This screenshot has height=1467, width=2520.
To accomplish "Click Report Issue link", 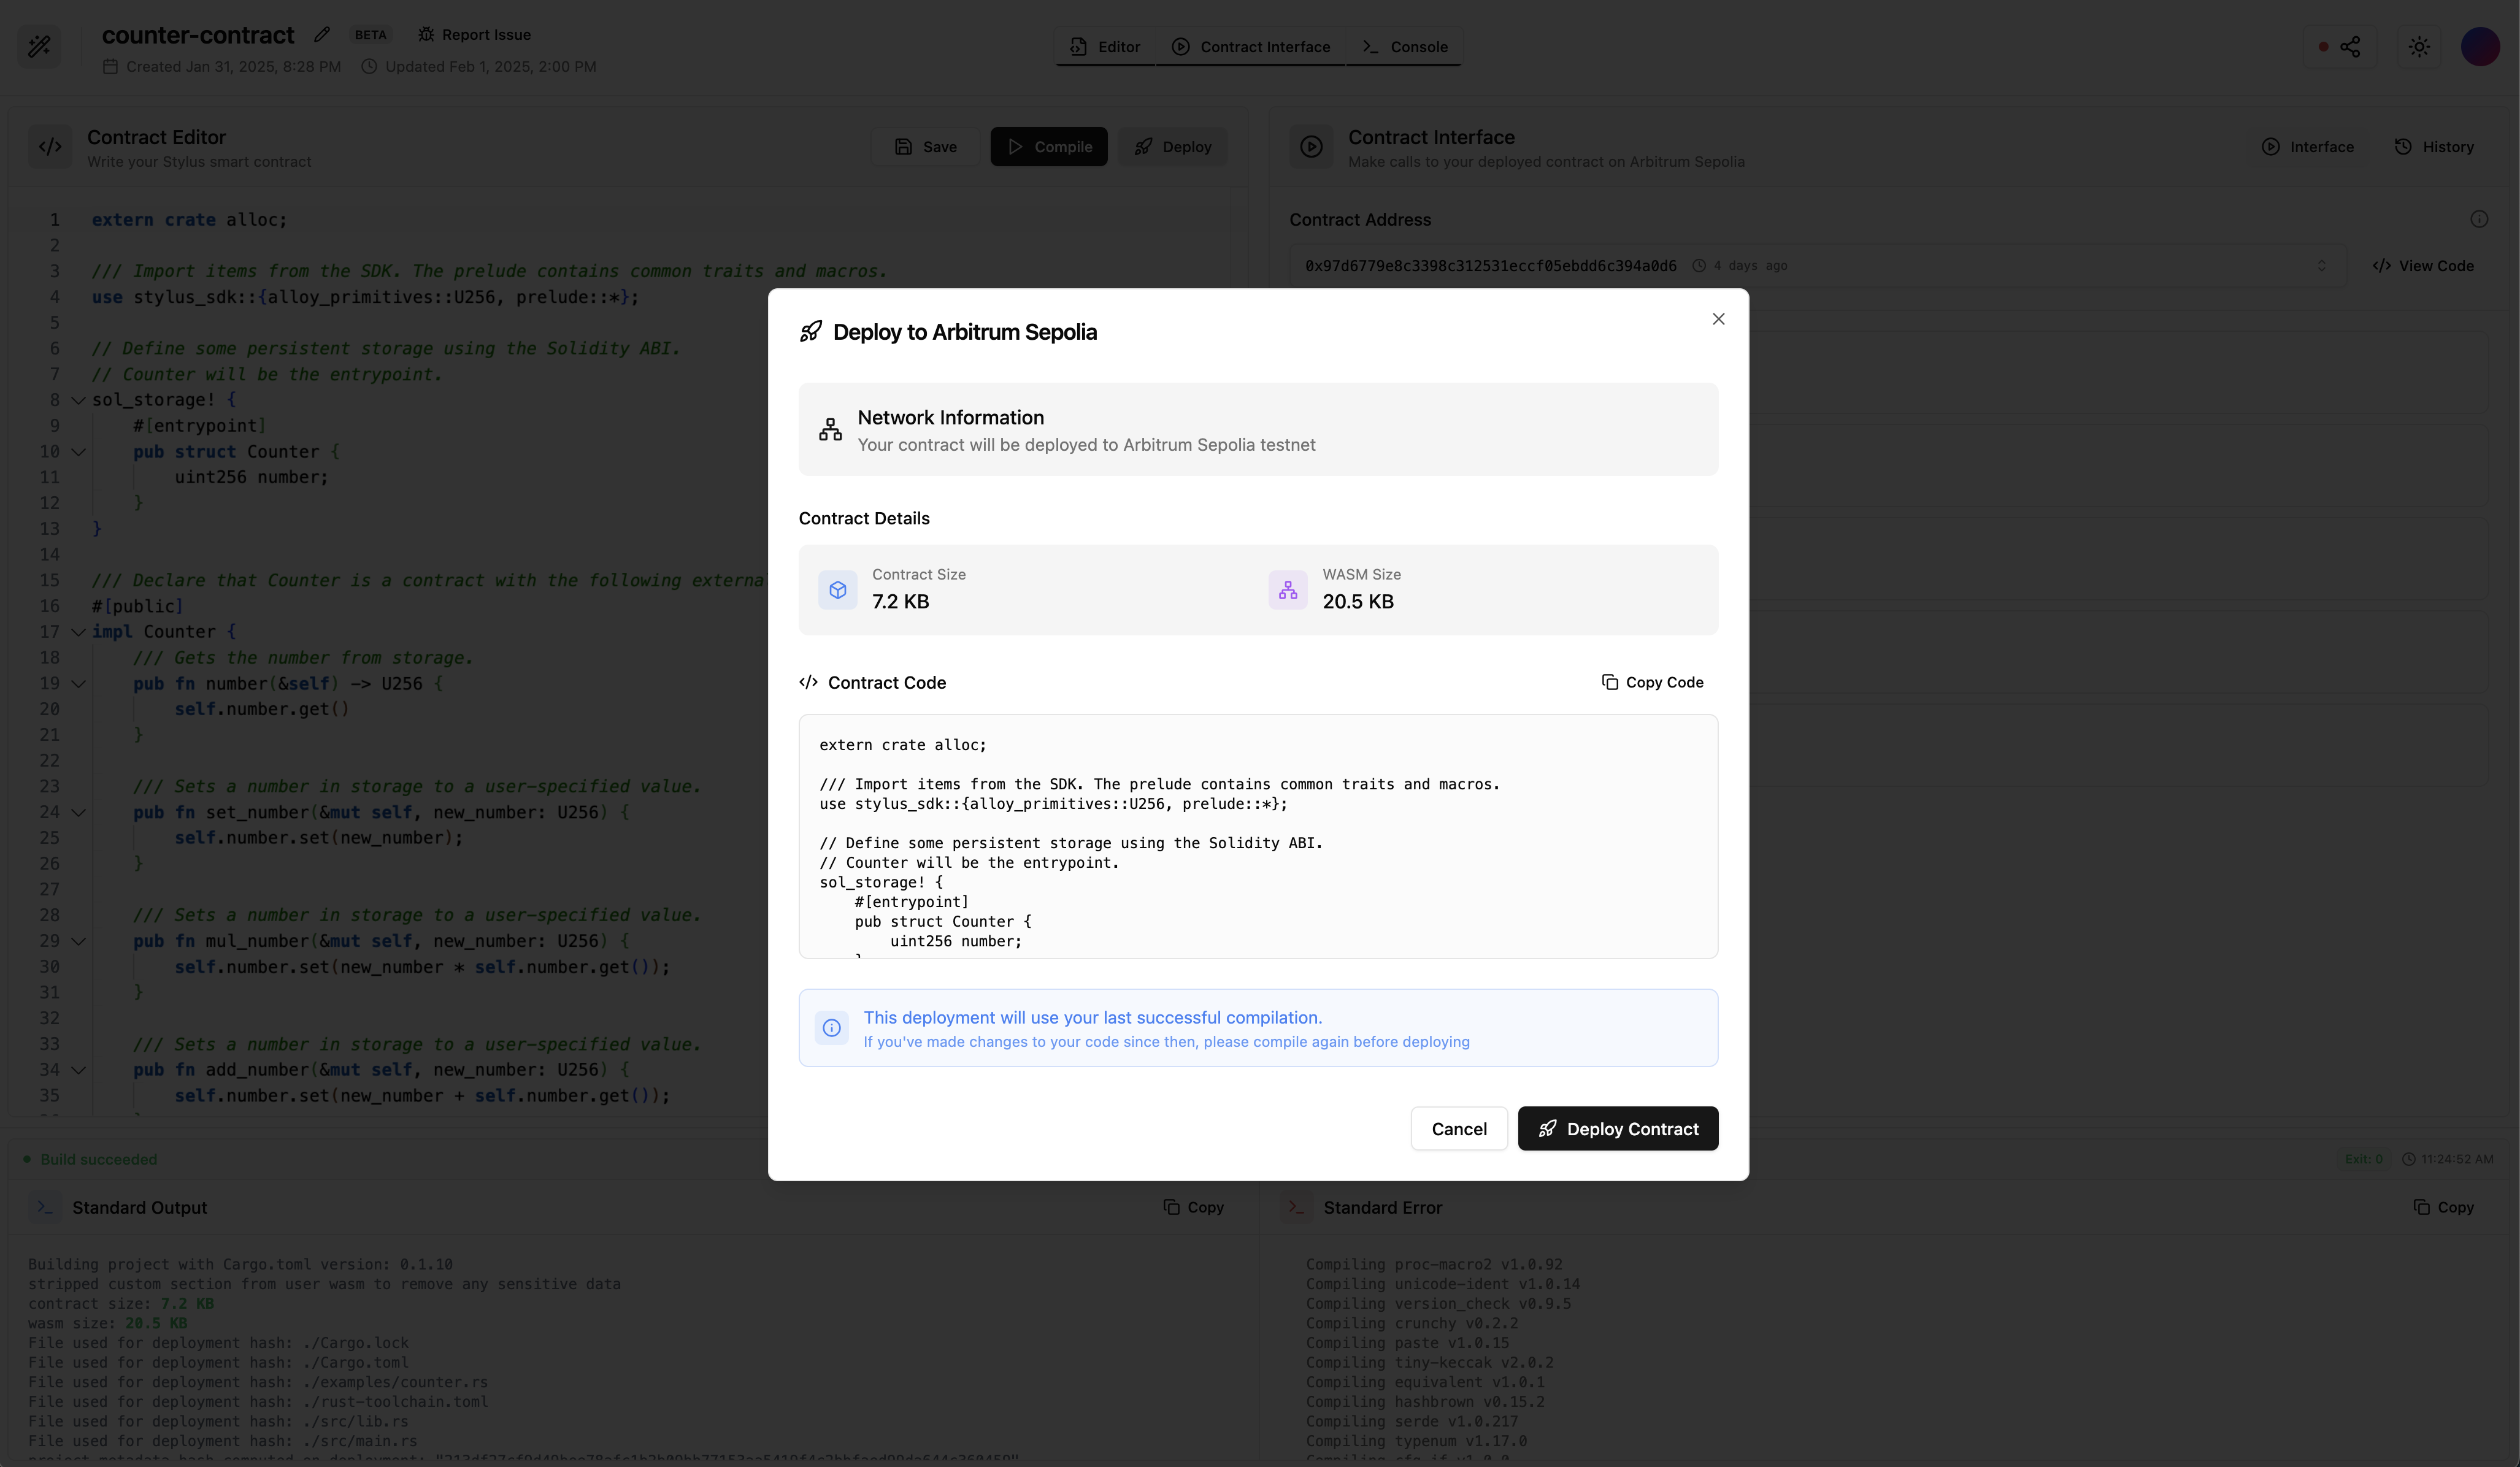I will pyautogui.click(x=474, y=35).
